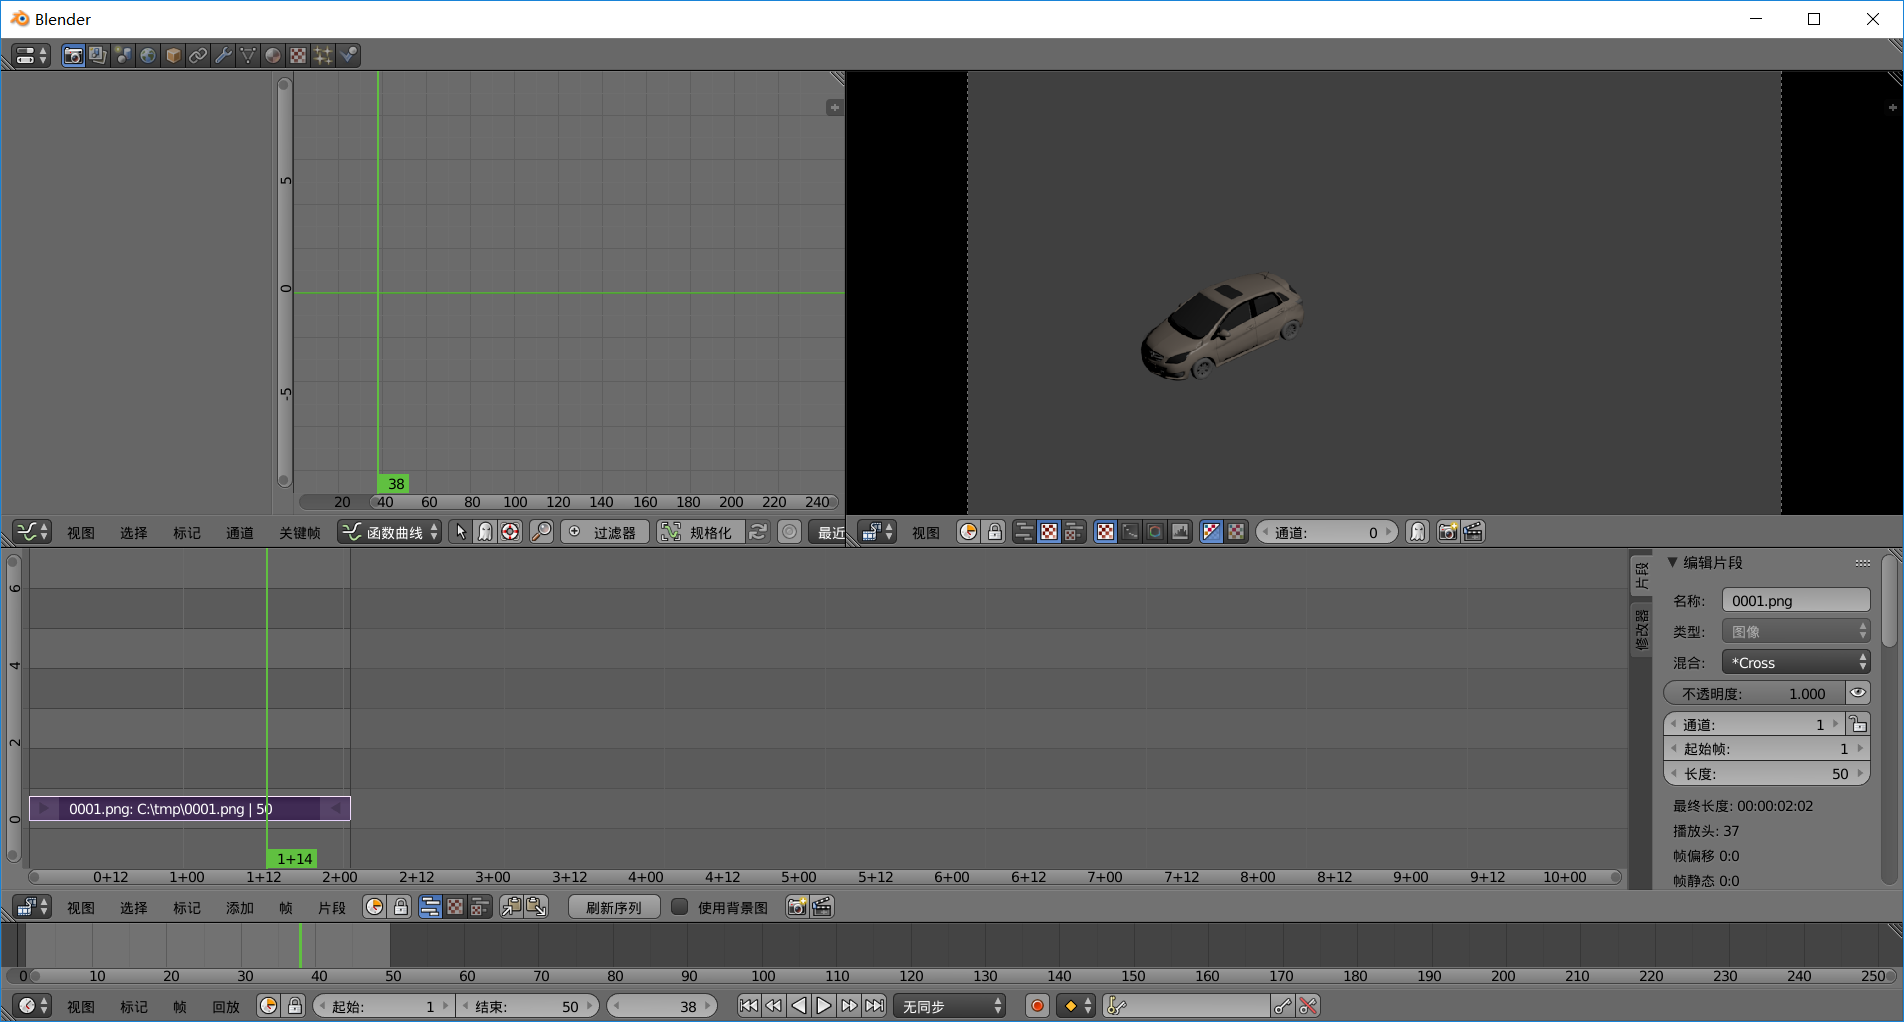Select the 0001.png strip in the sequencer
The width and height of the screenshot is (1904, 1022).
[190, 808]
